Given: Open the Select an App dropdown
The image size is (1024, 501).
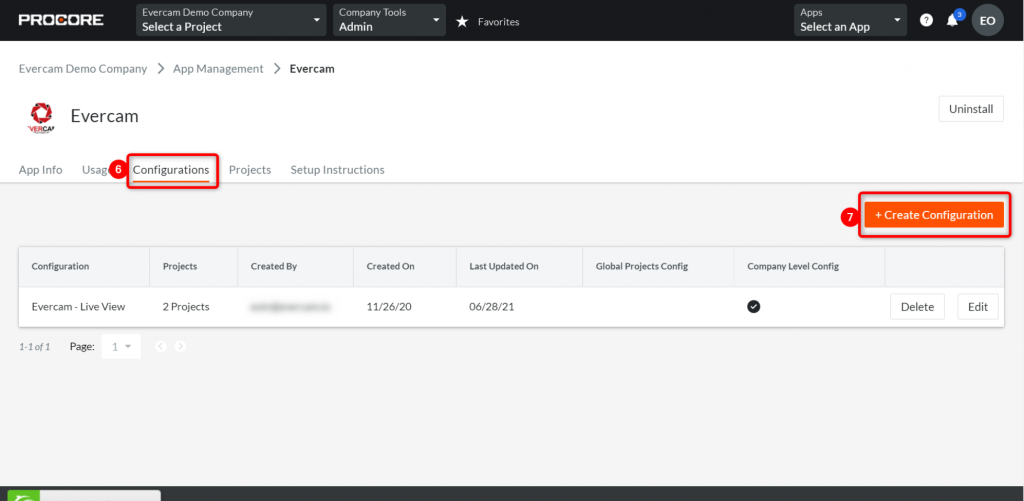Looking at the screenshot, I should 850,20.
